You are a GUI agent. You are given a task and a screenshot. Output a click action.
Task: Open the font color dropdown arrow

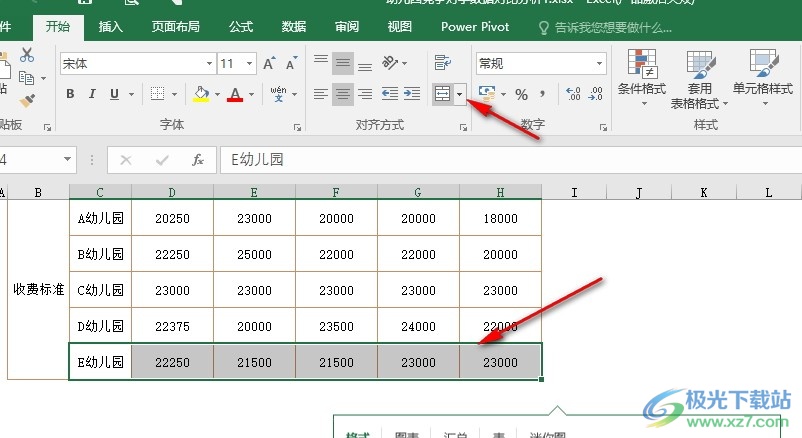pos(252,94)
